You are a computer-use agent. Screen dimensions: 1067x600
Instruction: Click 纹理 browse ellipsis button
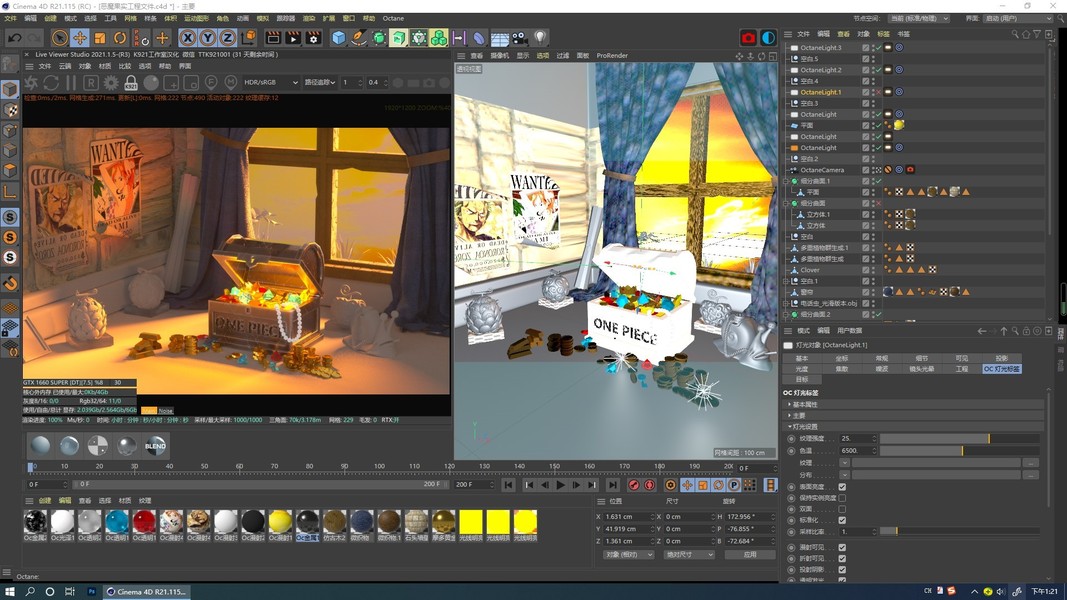pyautogui.click(x=1032, y=463)
